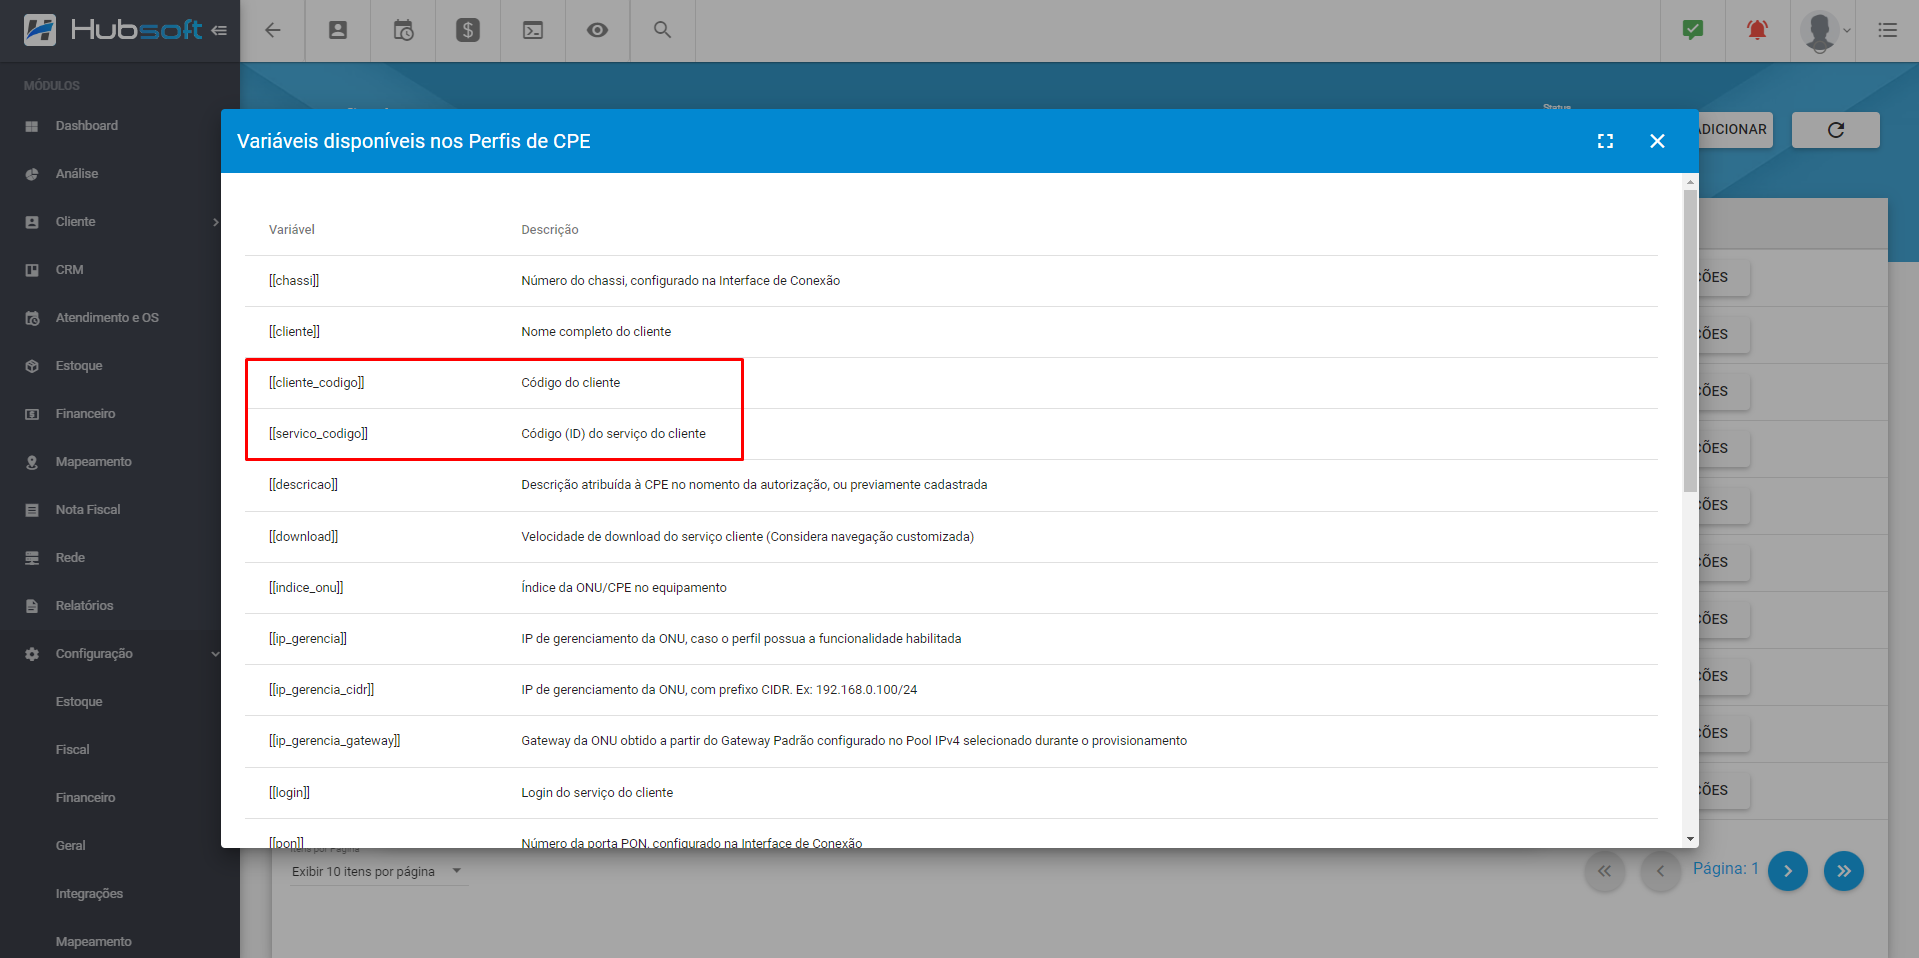Click the Descrição column header
The width and height of the screenshot is (1919, 958).
pos(550,230)
